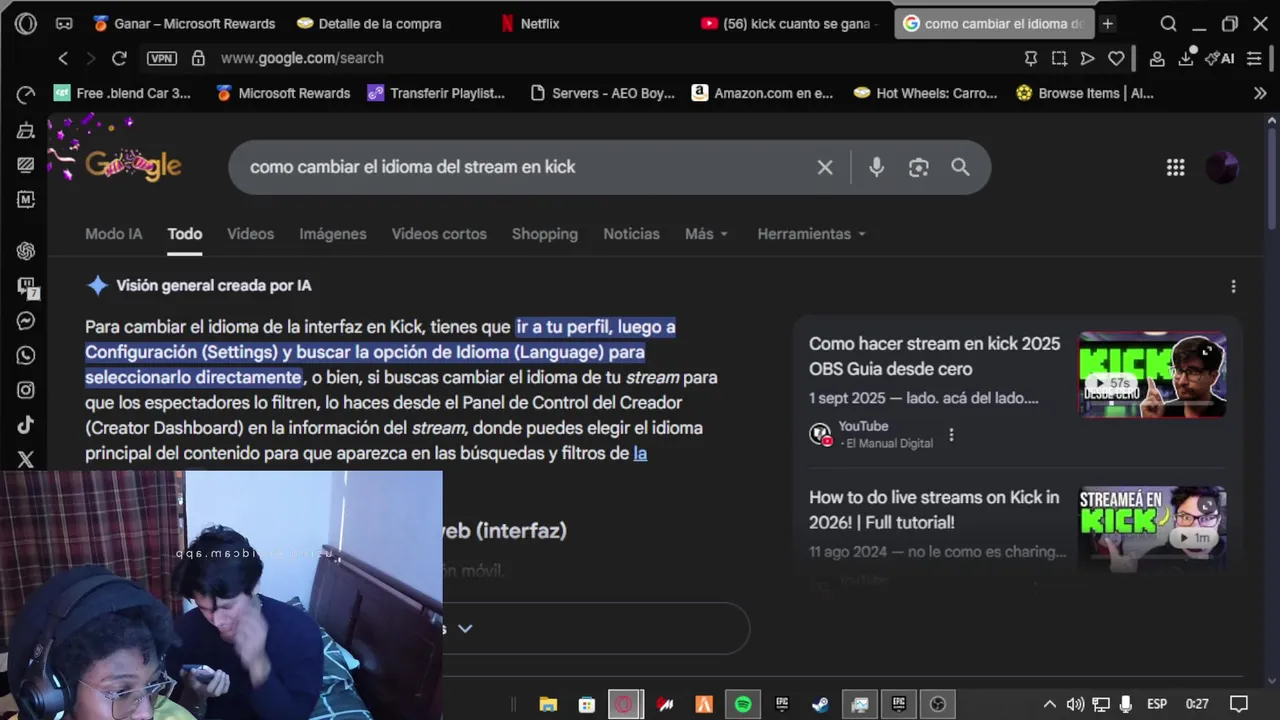Search by image with the camera lens icon
Image resolution: width=1280 pixels, height=720 pixels.
tap(919, 167)
